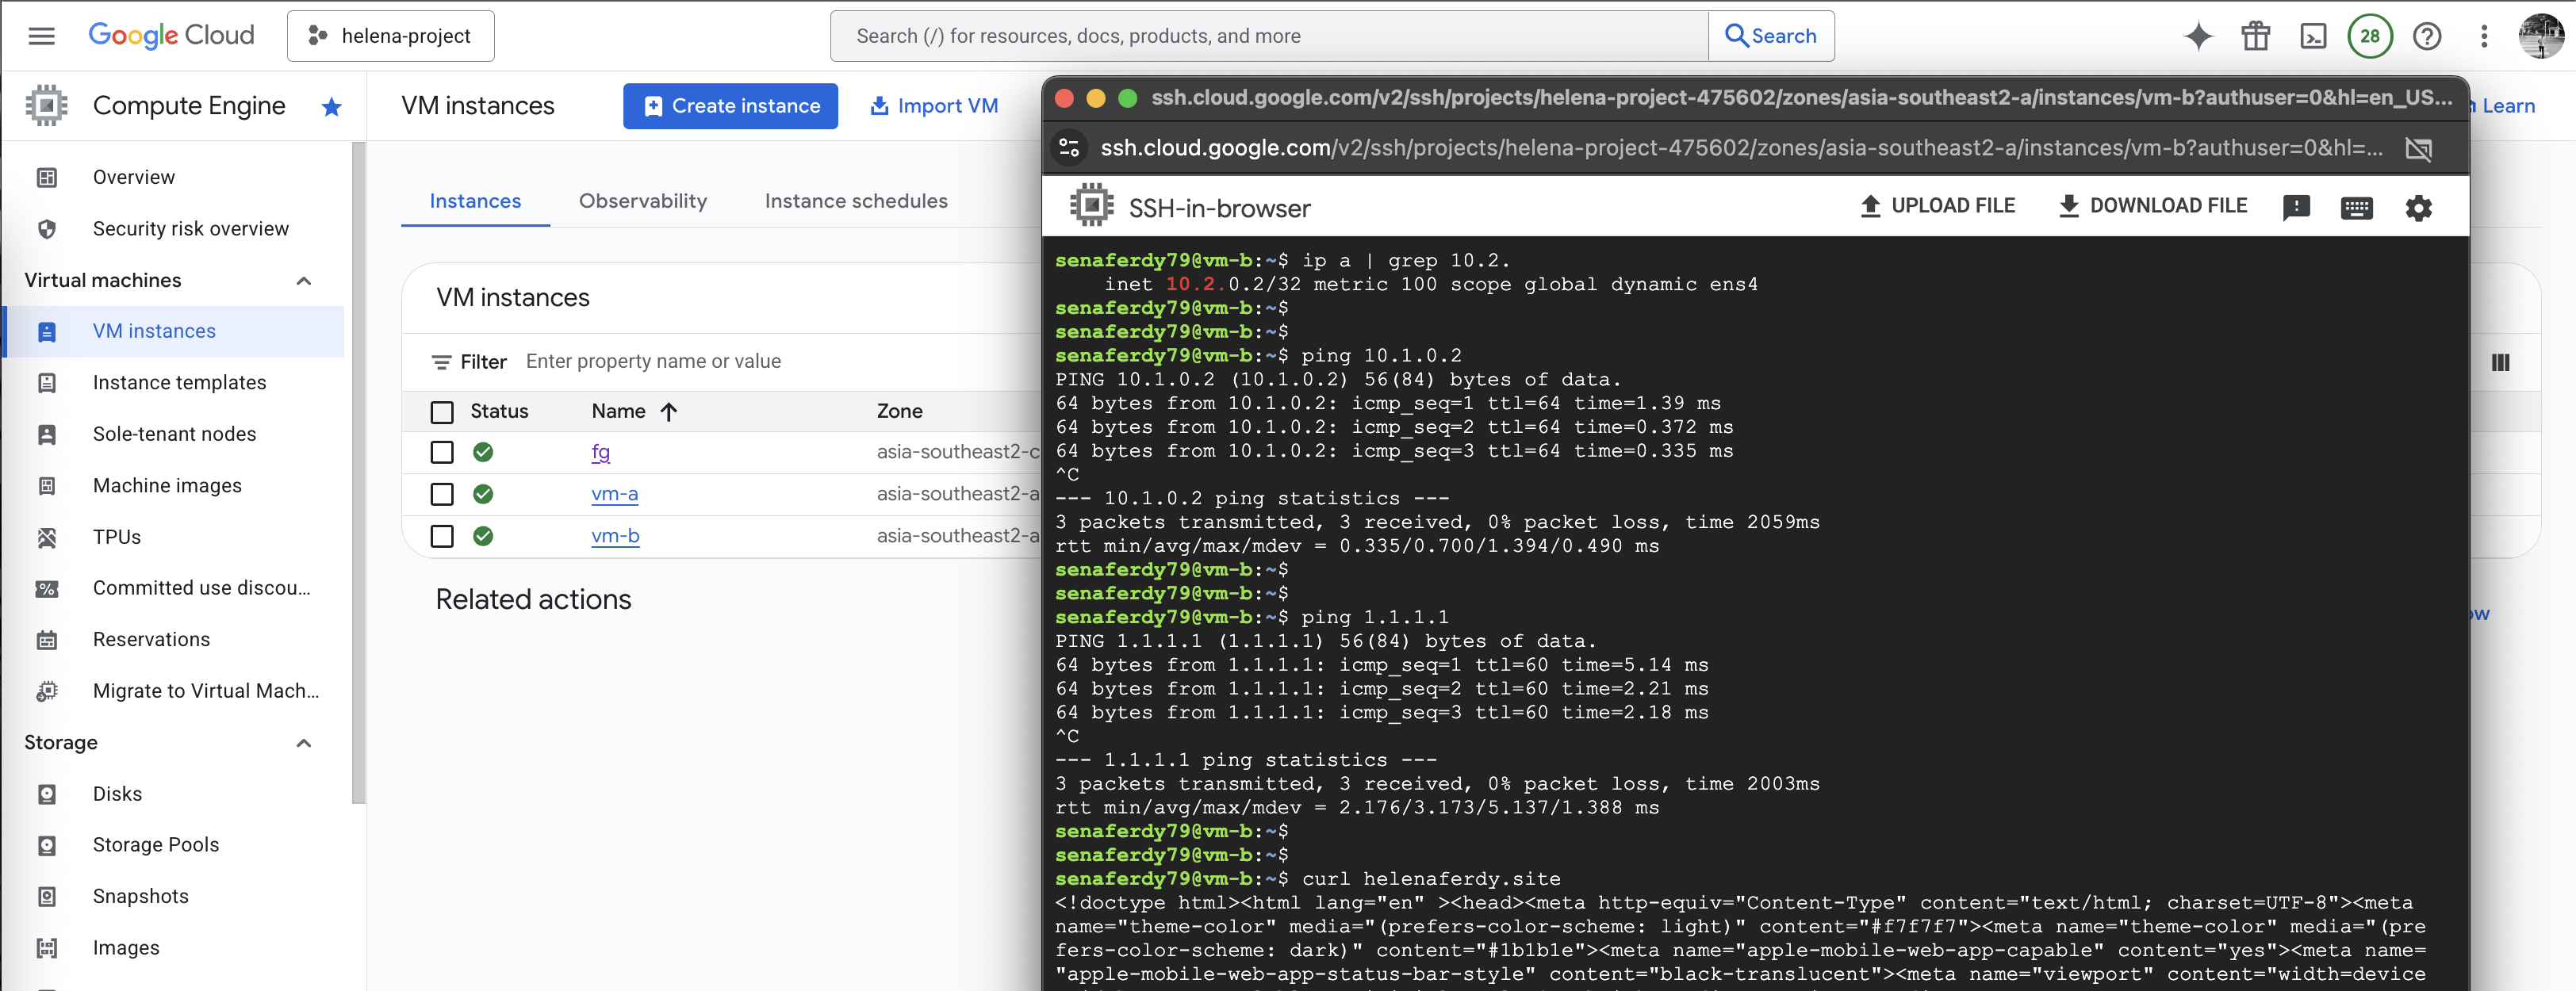Image resolution: width=2576 pixels, height=991 pixels.
Task: Open the on-screen keyboard icon in SSH
Action: (x=2356, y=208)
